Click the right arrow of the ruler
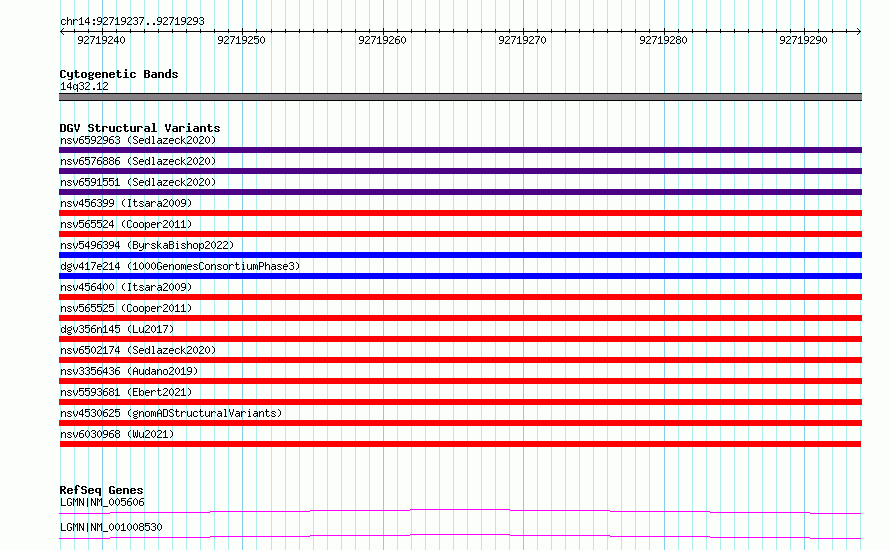Image resolution: width=890 pixels, height=550 pixels. point(858,31)
